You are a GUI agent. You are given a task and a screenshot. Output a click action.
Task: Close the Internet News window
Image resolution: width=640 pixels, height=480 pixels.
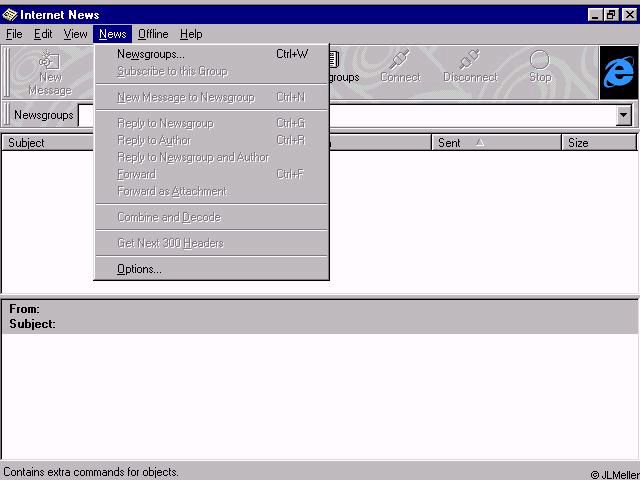click(629, 15)
